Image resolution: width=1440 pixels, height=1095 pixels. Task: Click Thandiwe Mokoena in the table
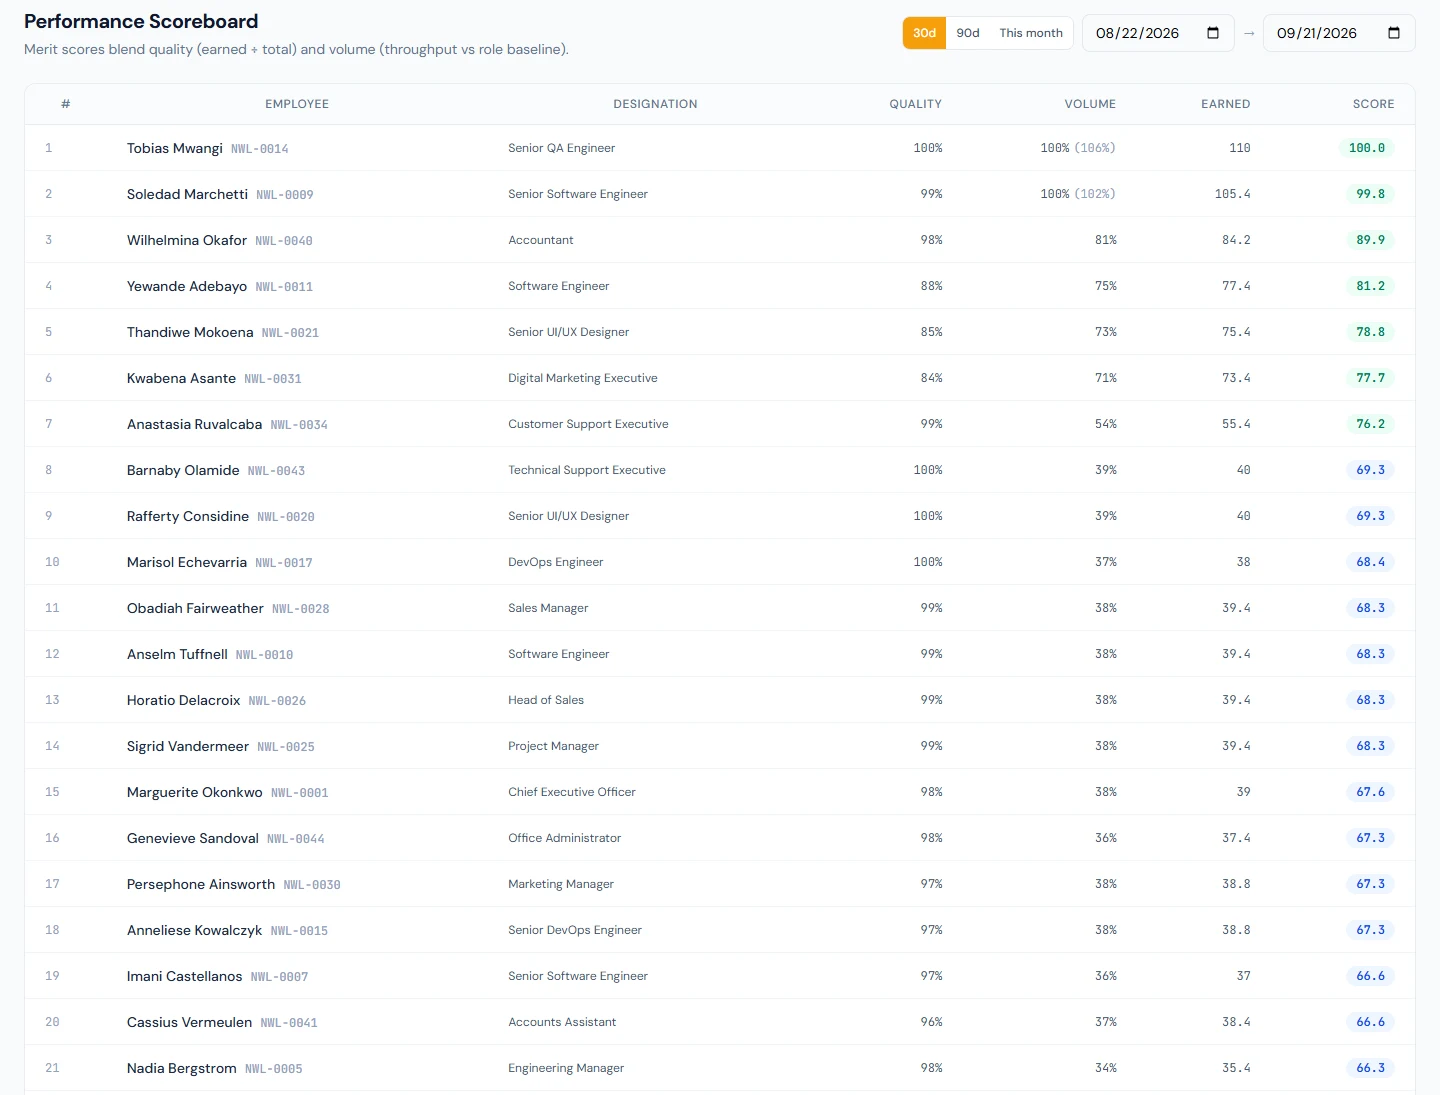point(190,332)
